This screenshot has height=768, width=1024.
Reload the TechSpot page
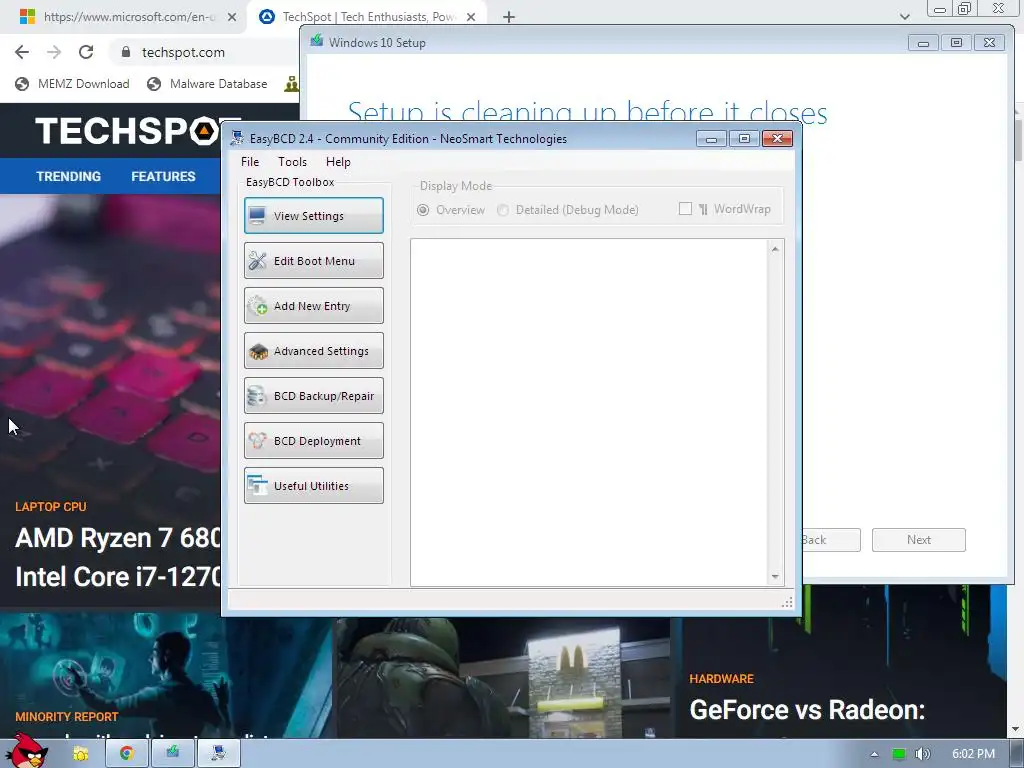click(x=86, y=52)
